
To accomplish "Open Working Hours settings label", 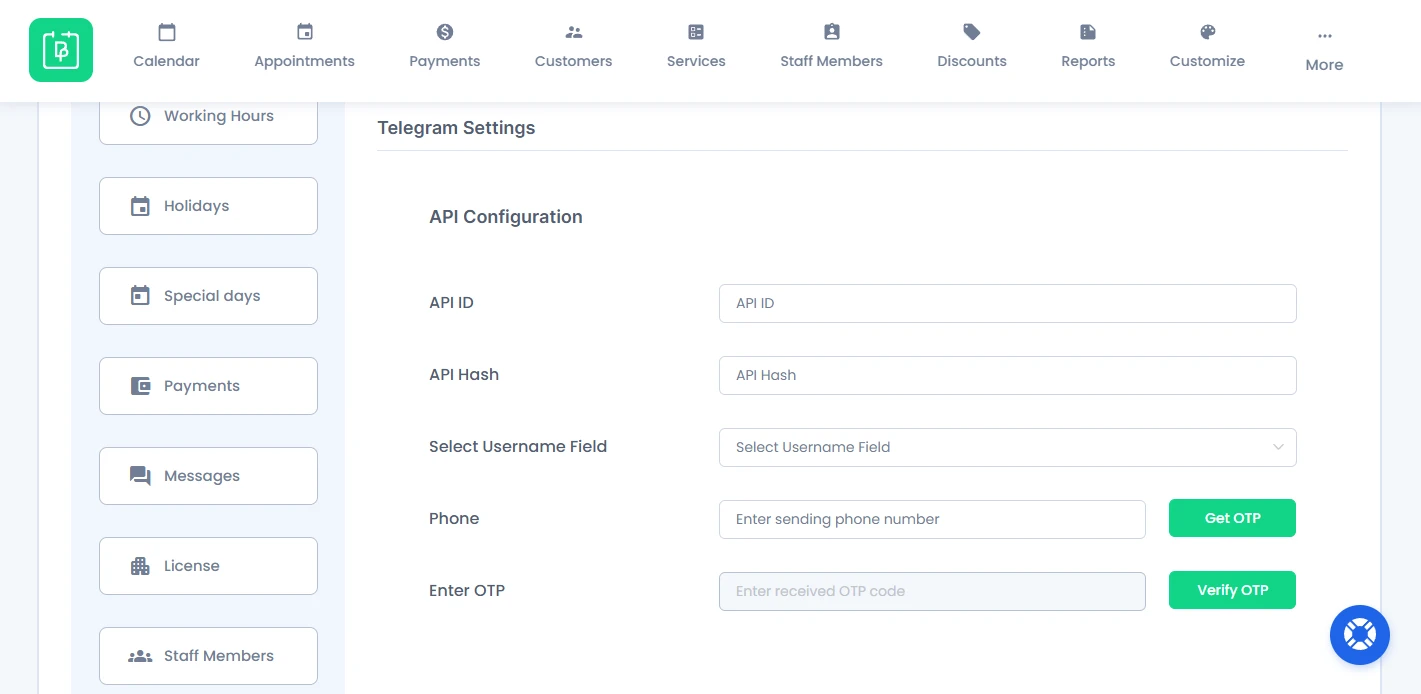I will (x=219, y=116).
